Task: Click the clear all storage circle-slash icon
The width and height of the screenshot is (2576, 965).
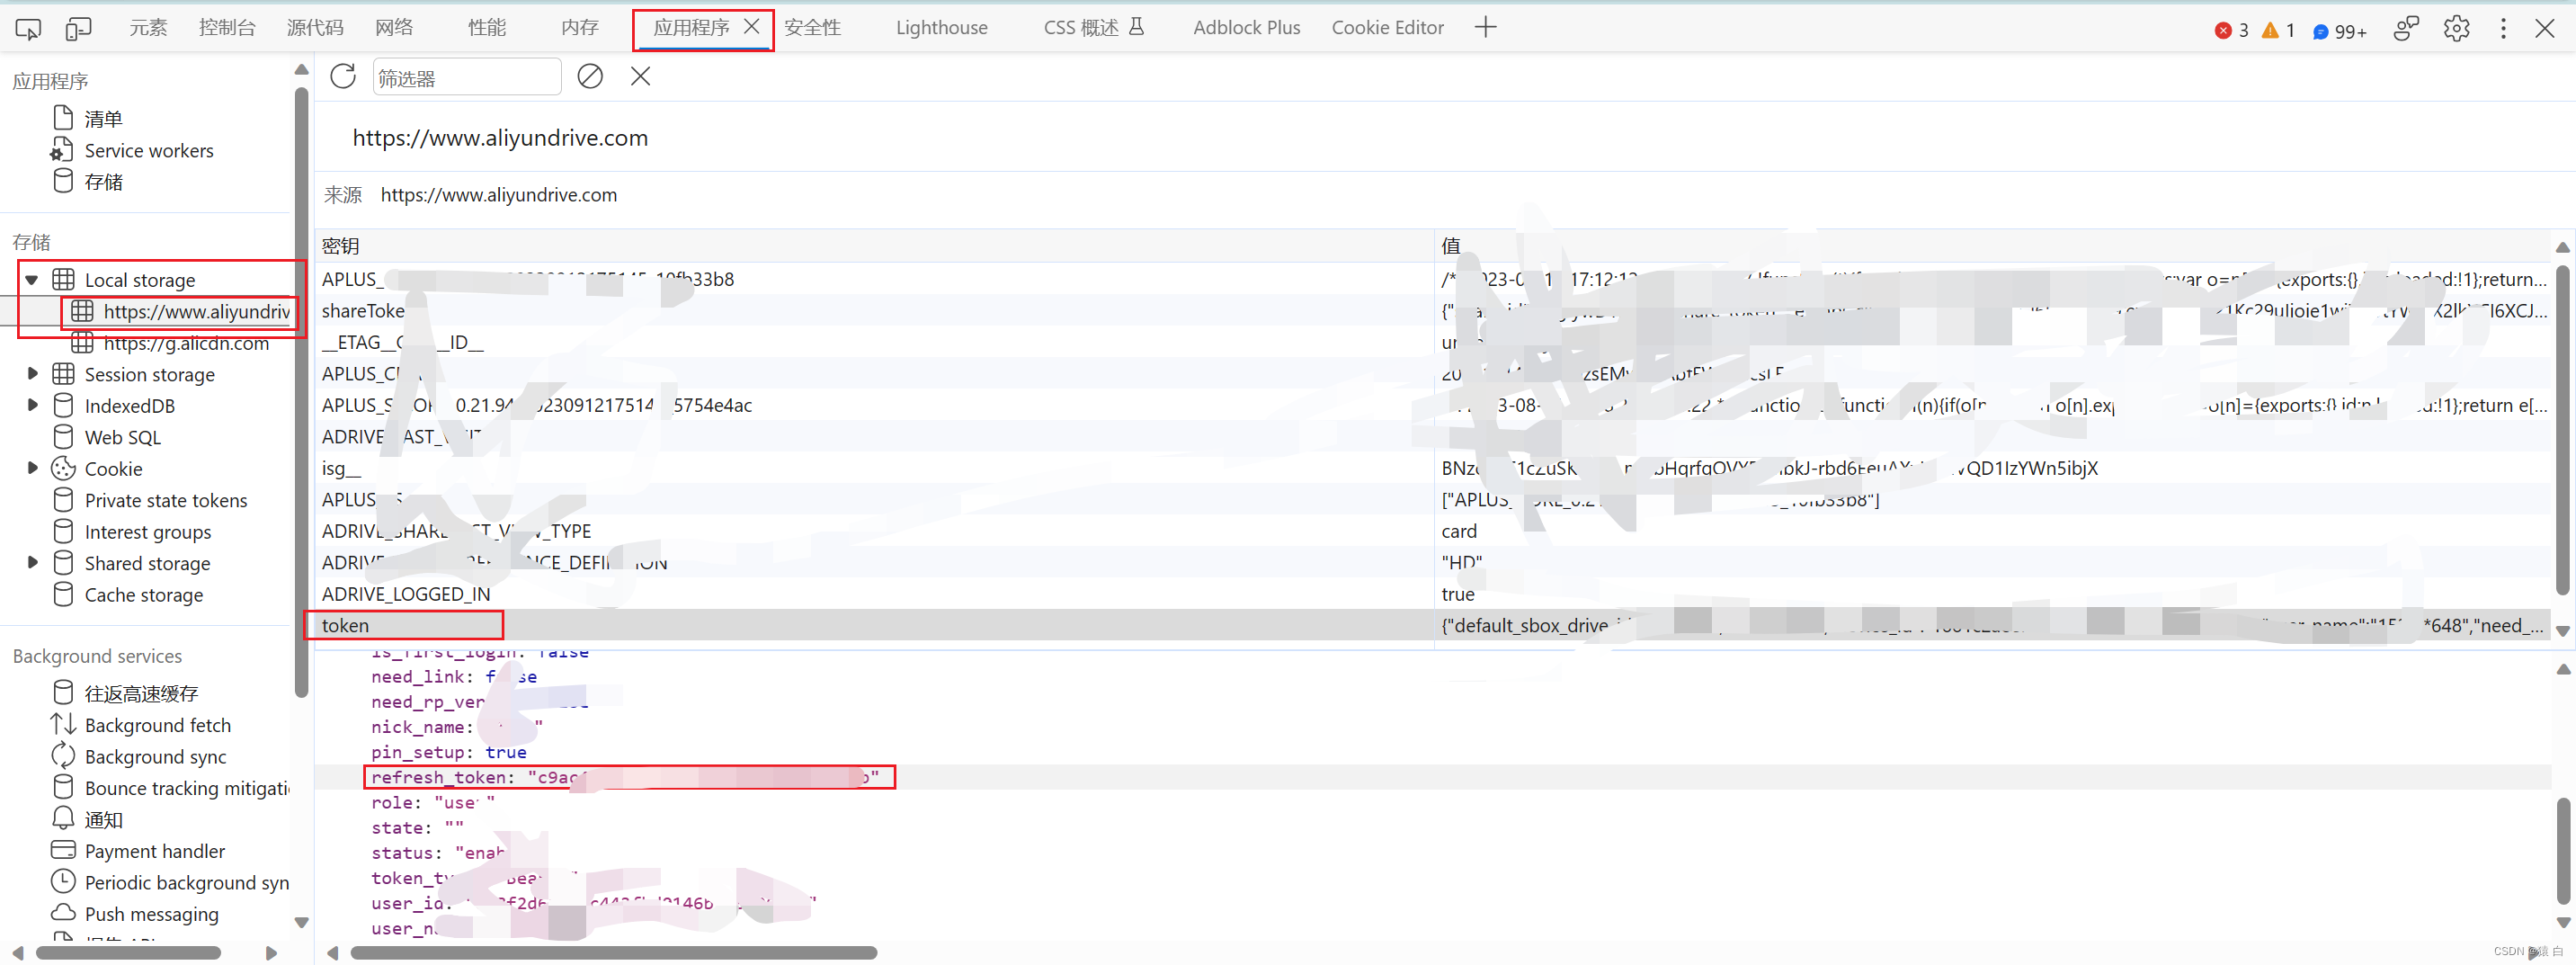Action: tap(590, 76)
